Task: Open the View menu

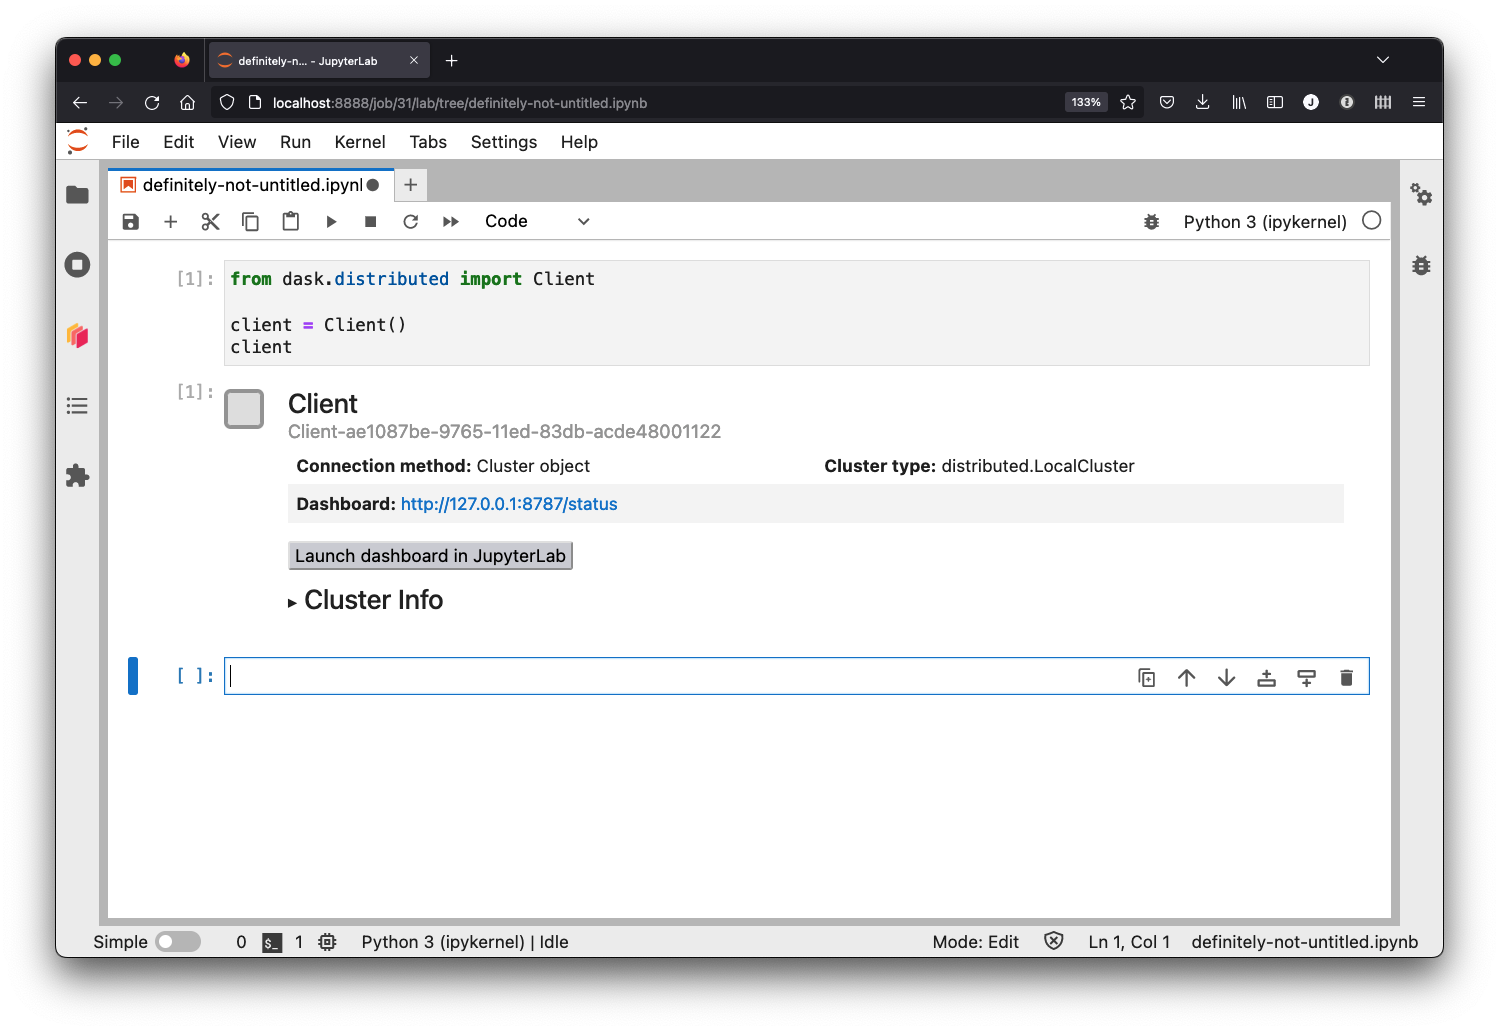Action: [237, 142]
